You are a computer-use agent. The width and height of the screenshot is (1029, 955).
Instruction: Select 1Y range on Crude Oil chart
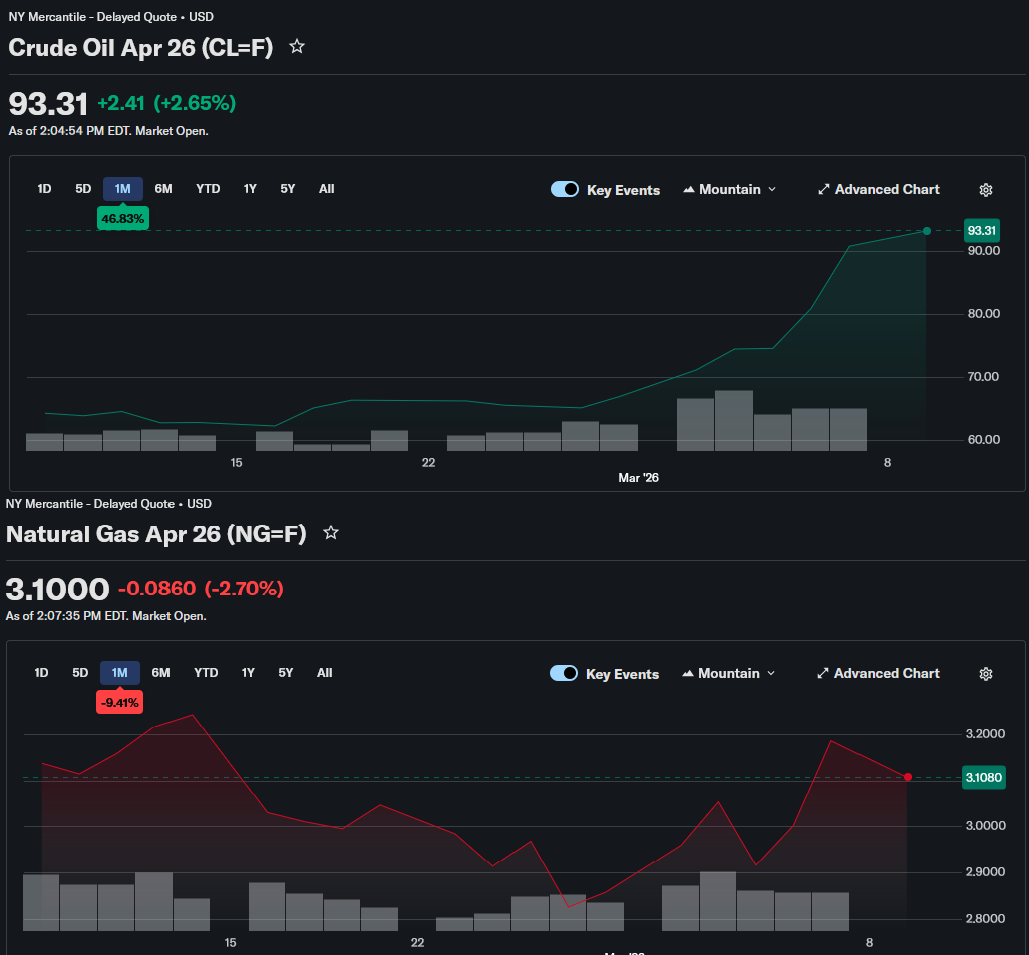click(x=250, y=189)
